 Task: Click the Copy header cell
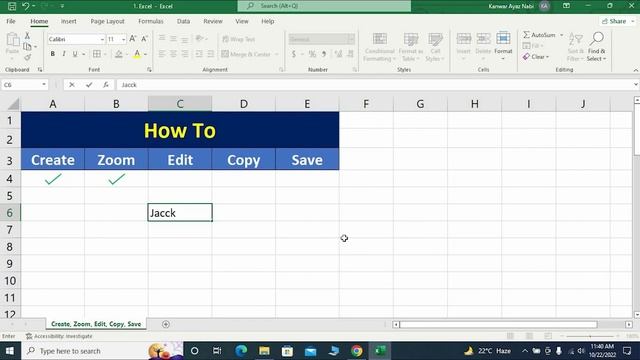[x=244, y=160]
